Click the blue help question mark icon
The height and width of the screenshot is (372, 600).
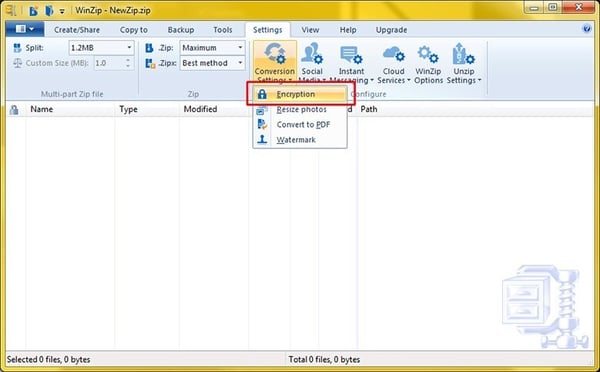pyautogui.click(x=586, y=29)
